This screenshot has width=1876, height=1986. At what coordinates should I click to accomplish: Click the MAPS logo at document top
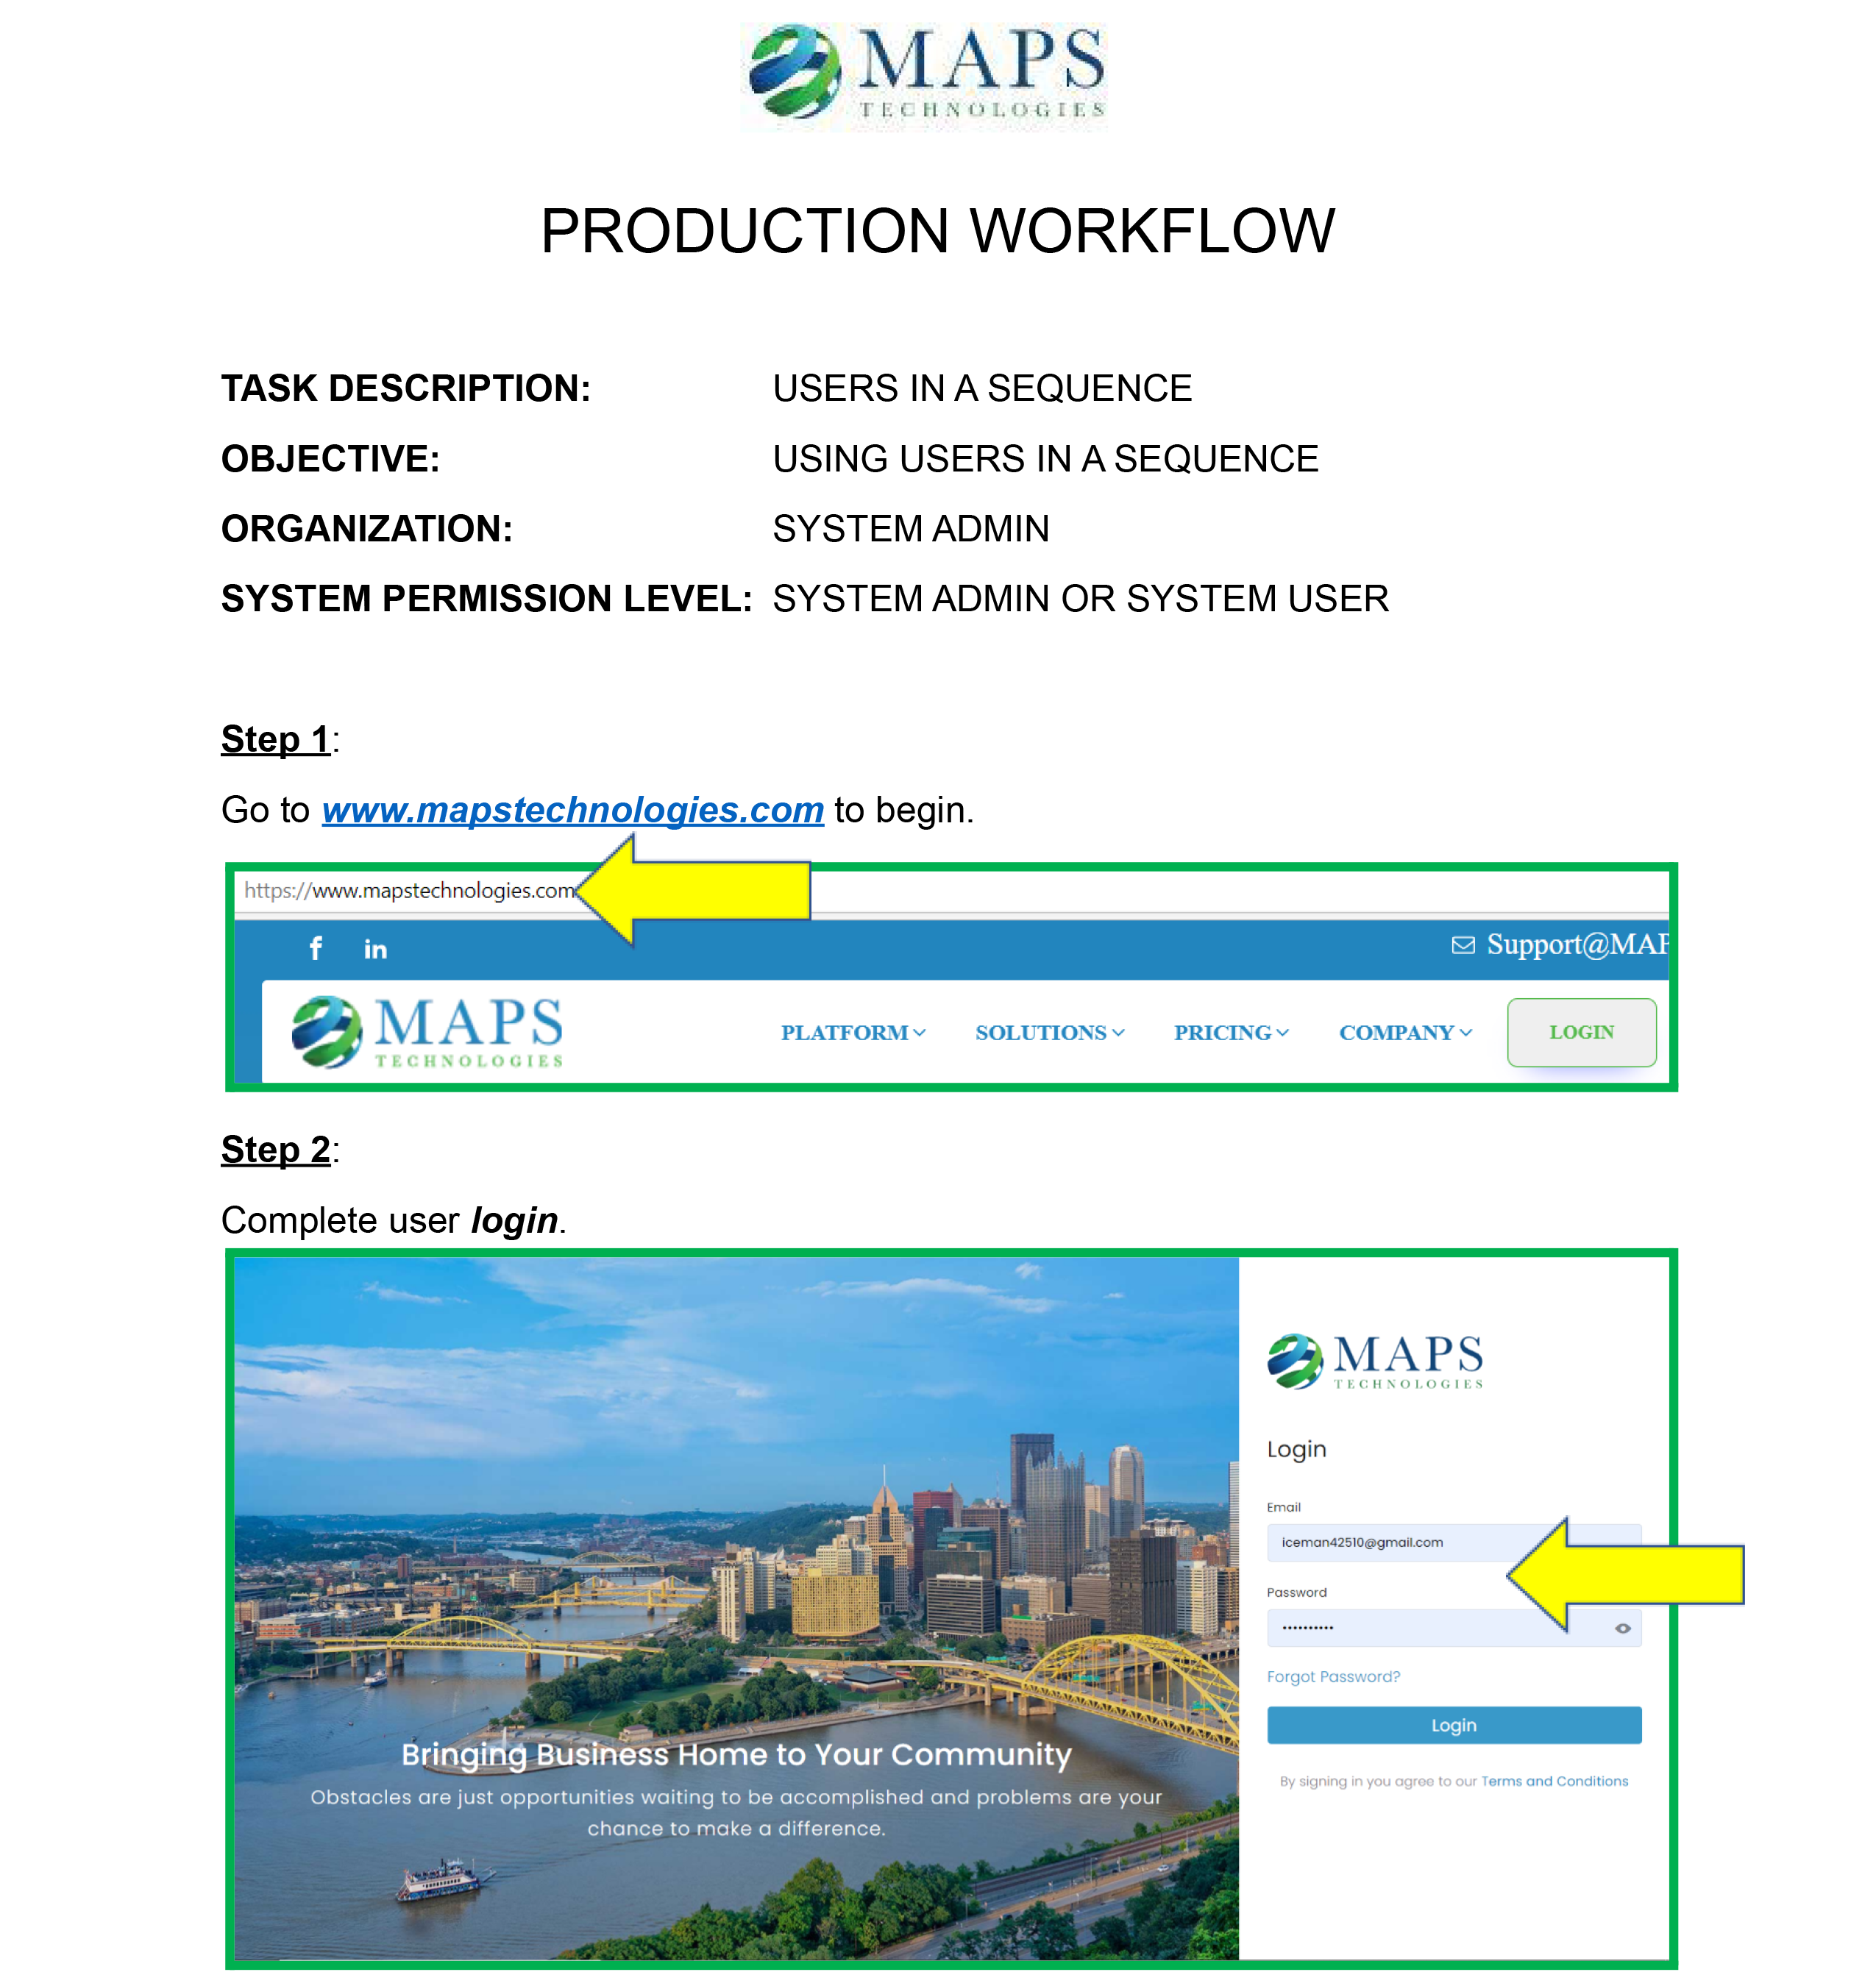(923, 75)
